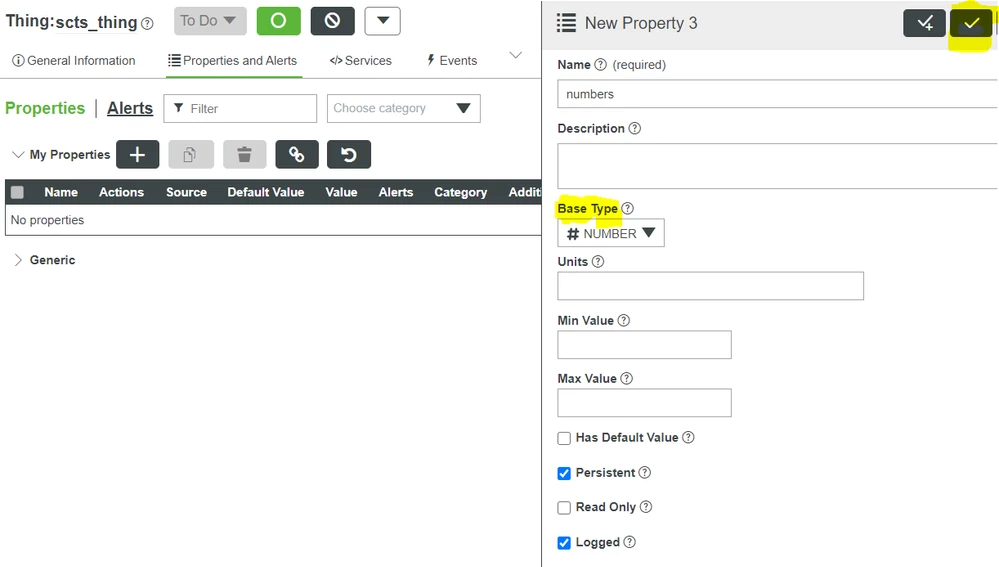
Task: Switch to the Services tab
Action: coord(361,61)
